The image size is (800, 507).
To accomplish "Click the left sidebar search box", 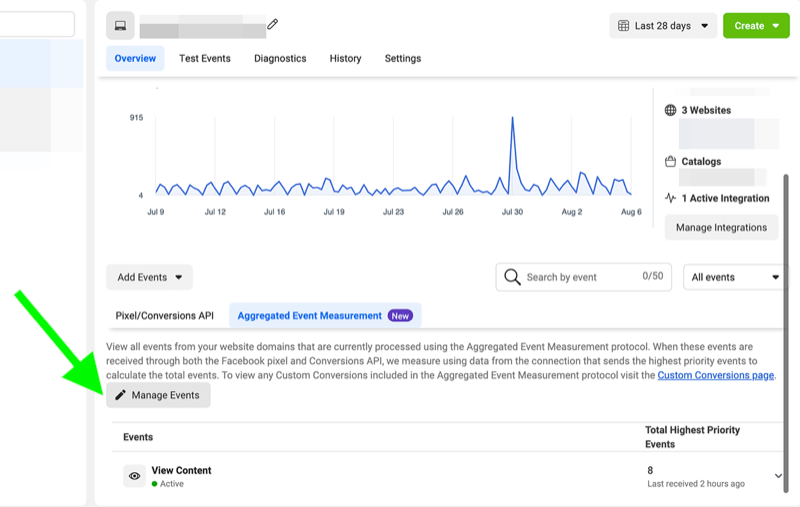I will [37, 24].
